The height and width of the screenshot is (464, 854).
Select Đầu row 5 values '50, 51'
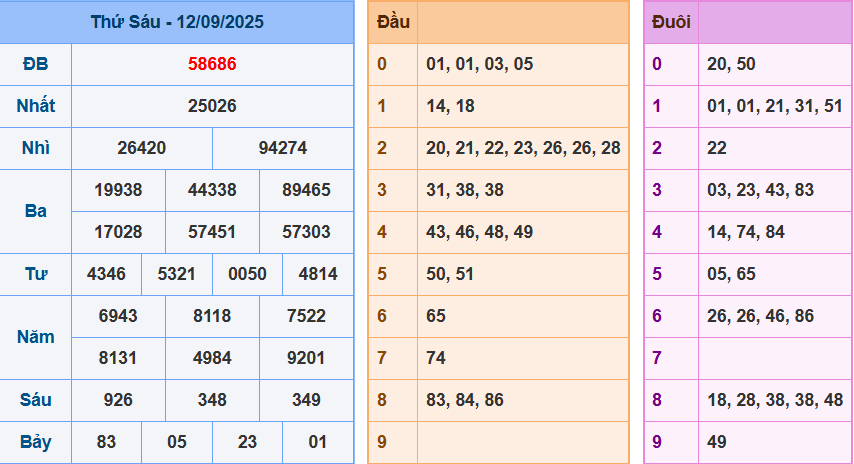point(450,273)
